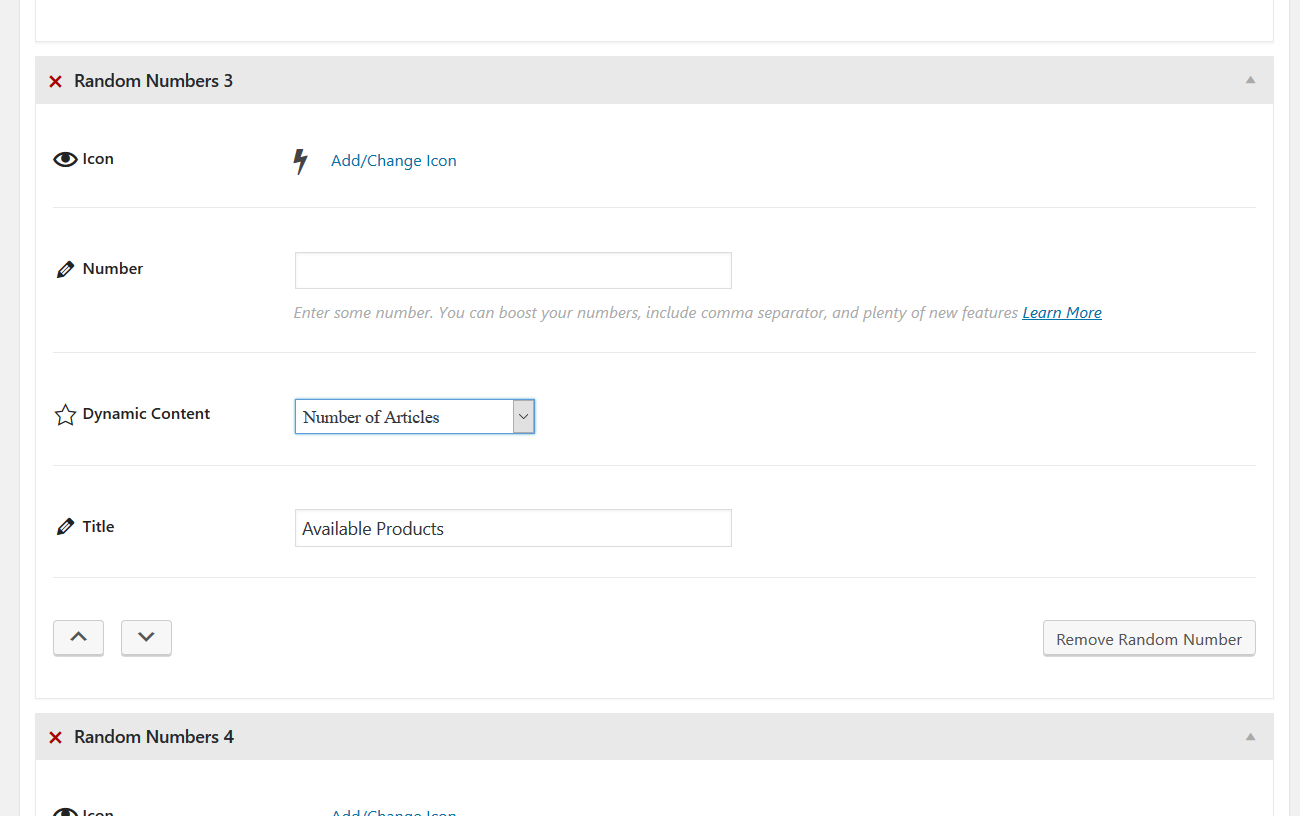Move Random Numbers 3 up with arrow button

pyautogui.click(x=78, y=638)
